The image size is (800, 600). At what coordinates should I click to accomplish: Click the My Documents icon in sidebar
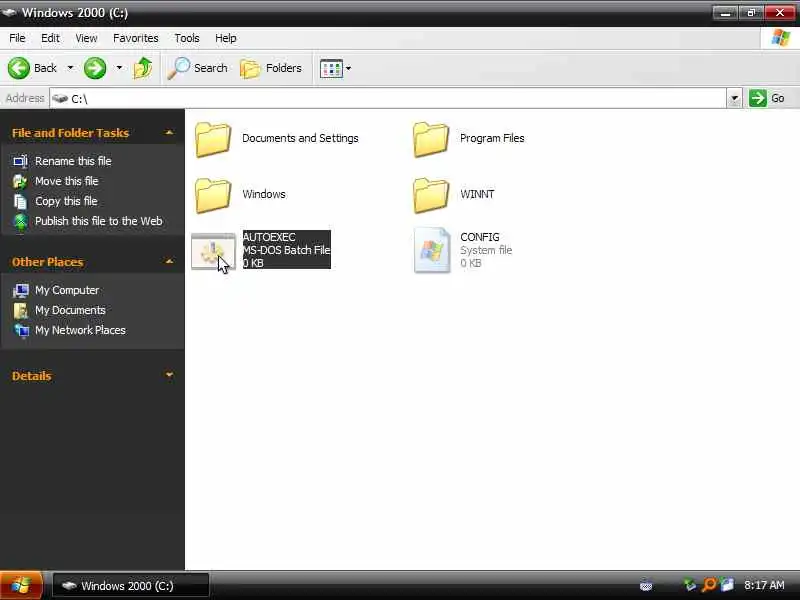tap(21, 310)
